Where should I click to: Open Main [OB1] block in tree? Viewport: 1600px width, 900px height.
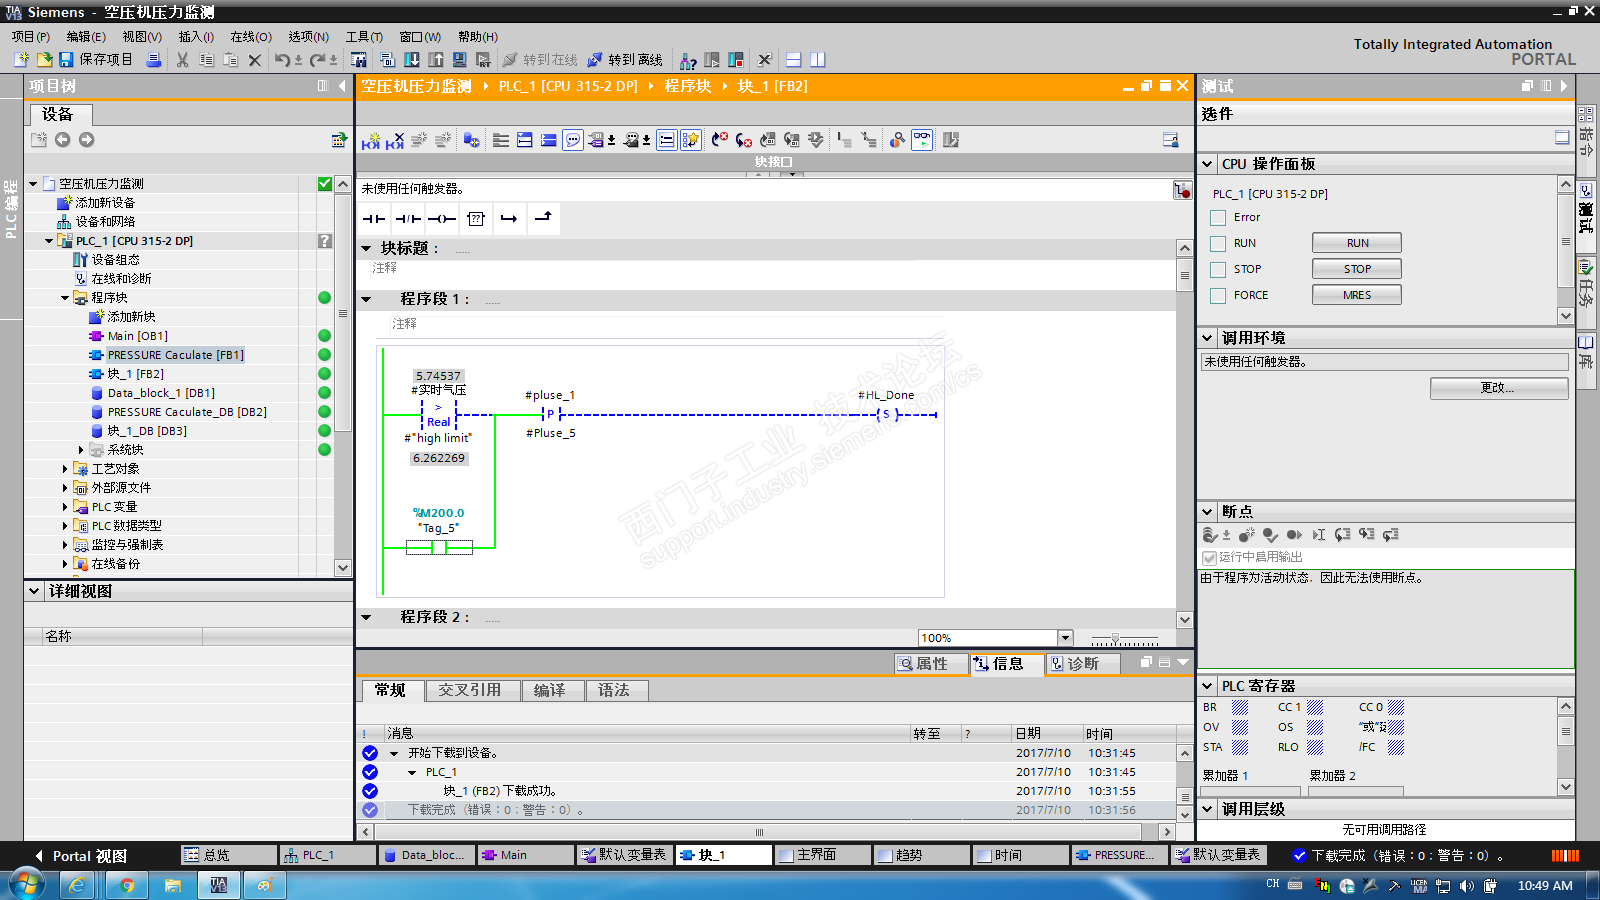138,336
